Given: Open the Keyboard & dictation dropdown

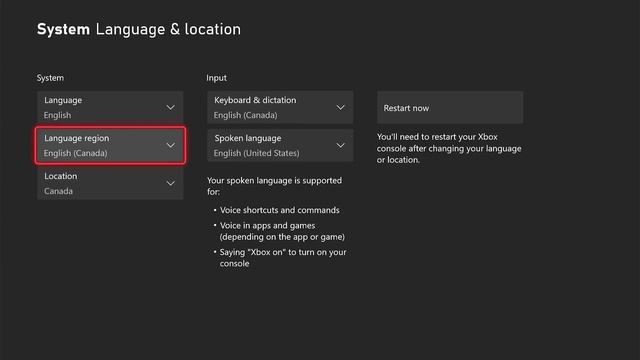Looking at the screenshot, I should [280, 107].
